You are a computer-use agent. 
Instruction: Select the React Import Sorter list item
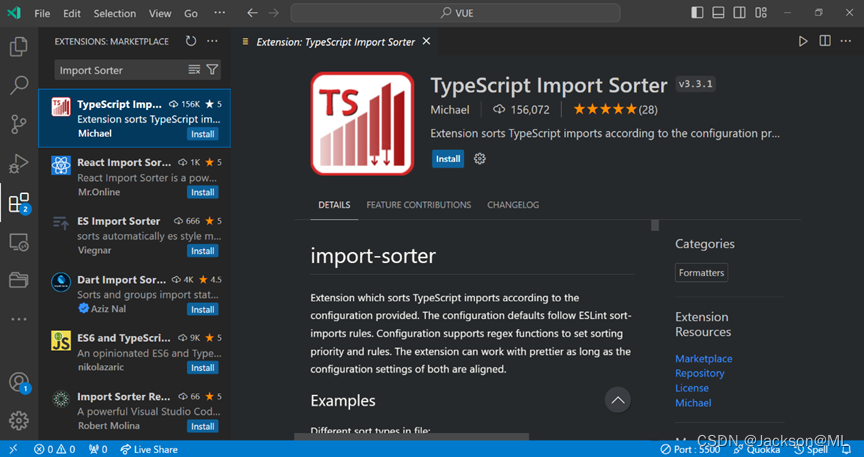point(134,177)
